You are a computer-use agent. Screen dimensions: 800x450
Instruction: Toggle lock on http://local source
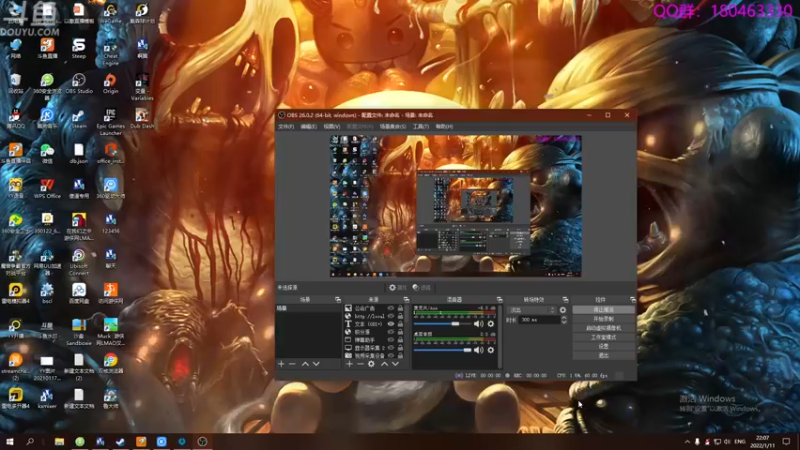tap(401, 316)
